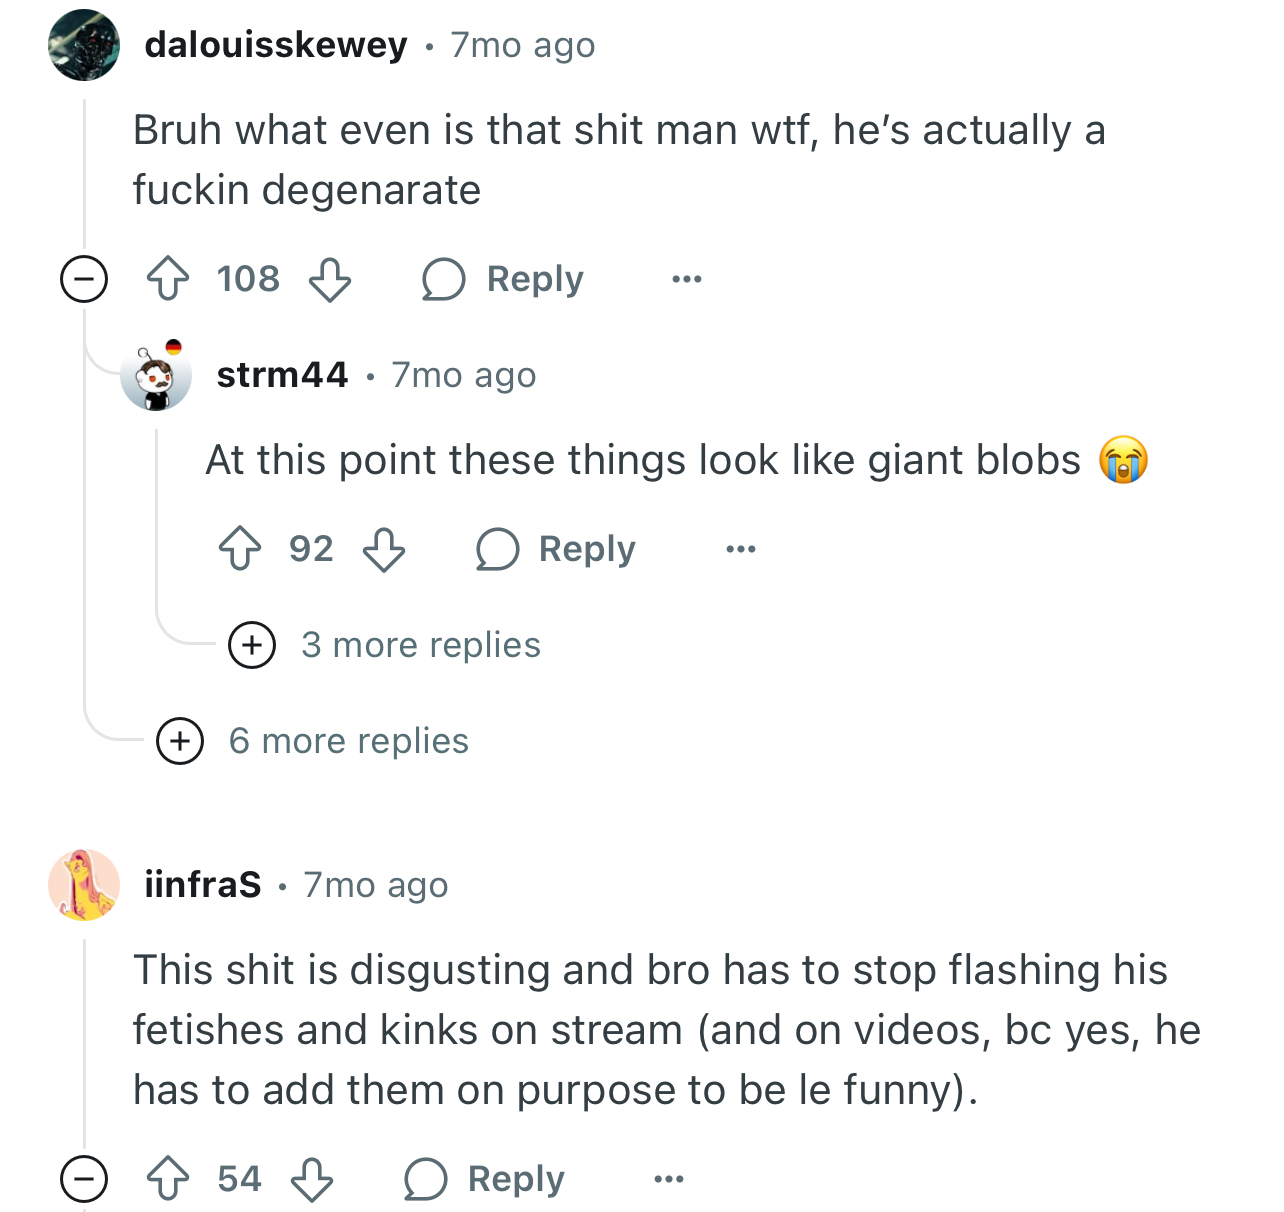Open strm44's username link
The width and height of the screenshot is (1284, 1212).
tap(282, 375)
